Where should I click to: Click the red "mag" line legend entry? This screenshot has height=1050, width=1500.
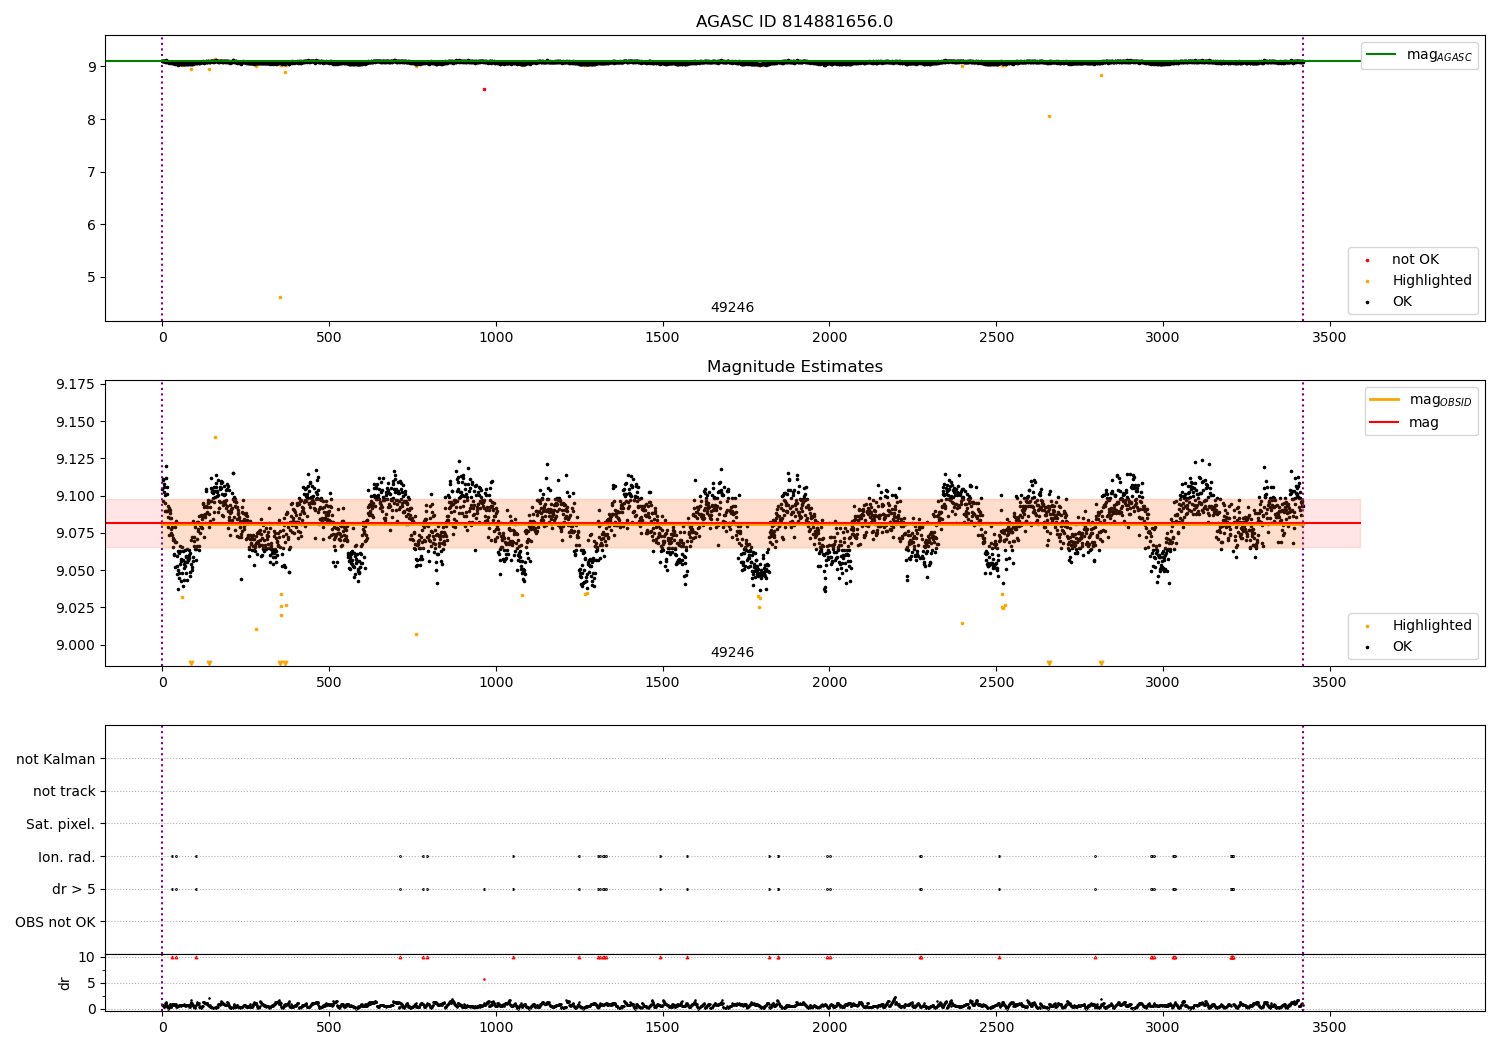[x=1404, y=423]
